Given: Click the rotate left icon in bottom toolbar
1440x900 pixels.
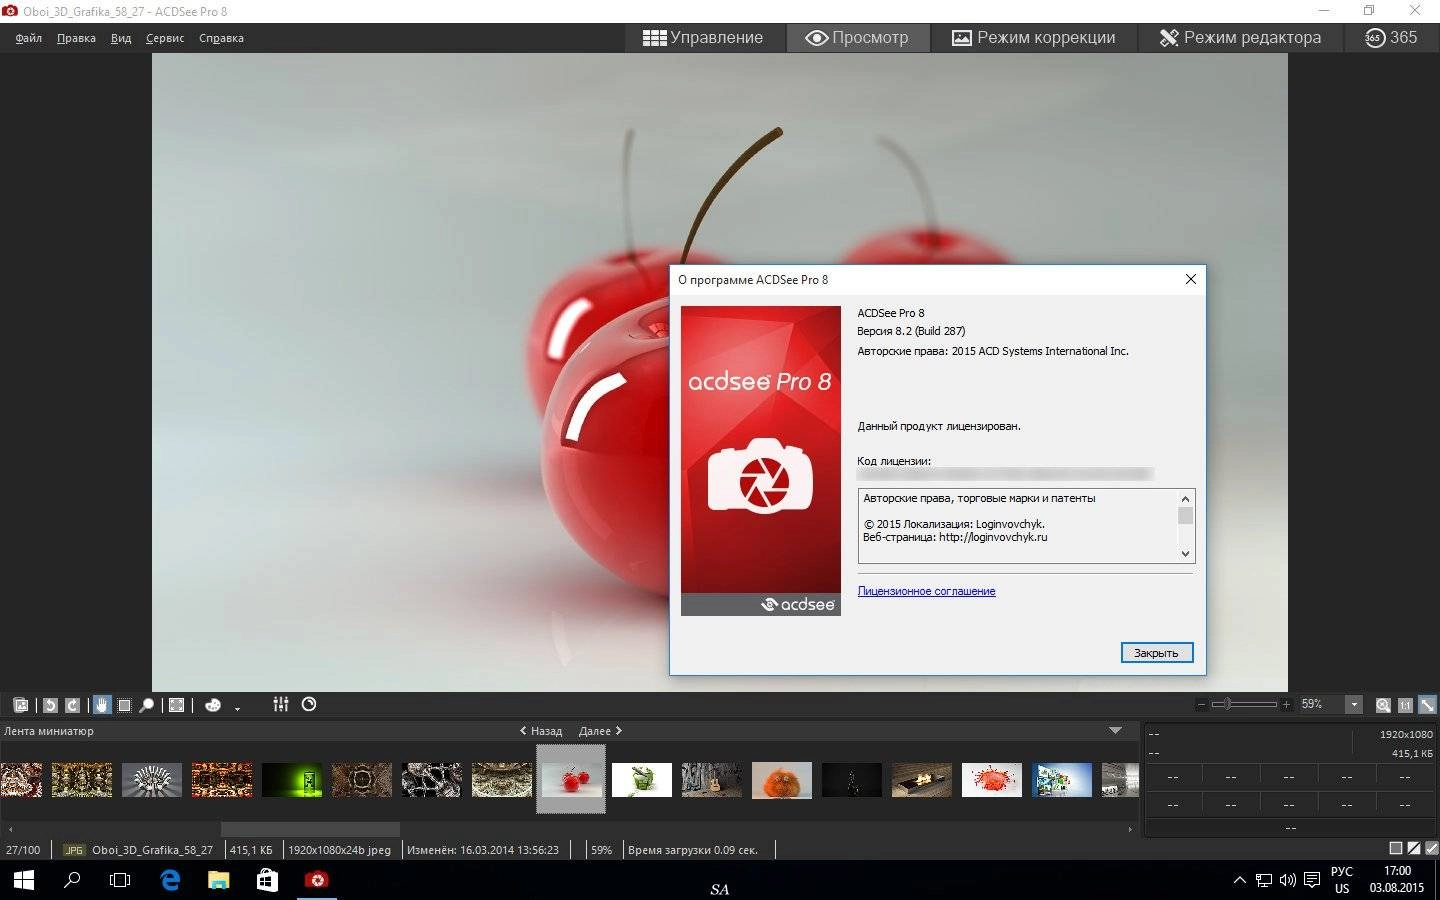Looking at the screenshot, I should (50, 705).
